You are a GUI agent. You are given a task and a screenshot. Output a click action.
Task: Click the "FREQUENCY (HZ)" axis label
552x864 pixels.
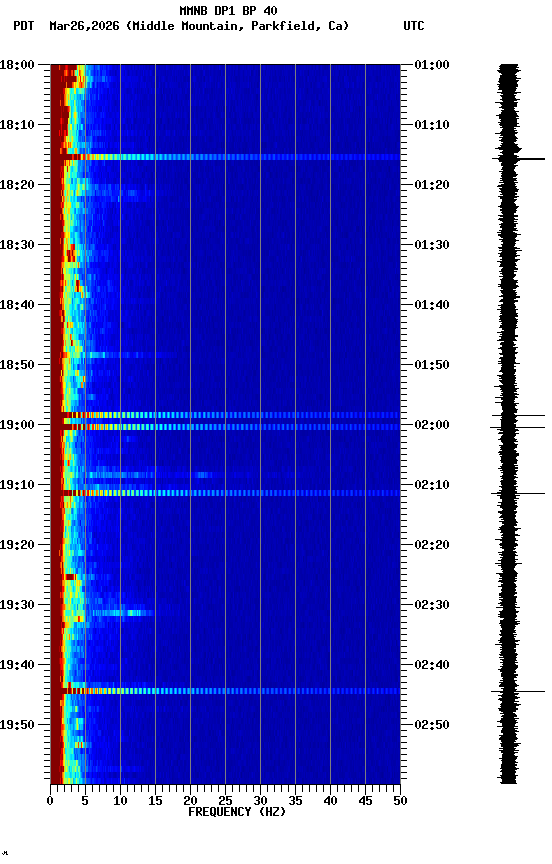point(237,812)
